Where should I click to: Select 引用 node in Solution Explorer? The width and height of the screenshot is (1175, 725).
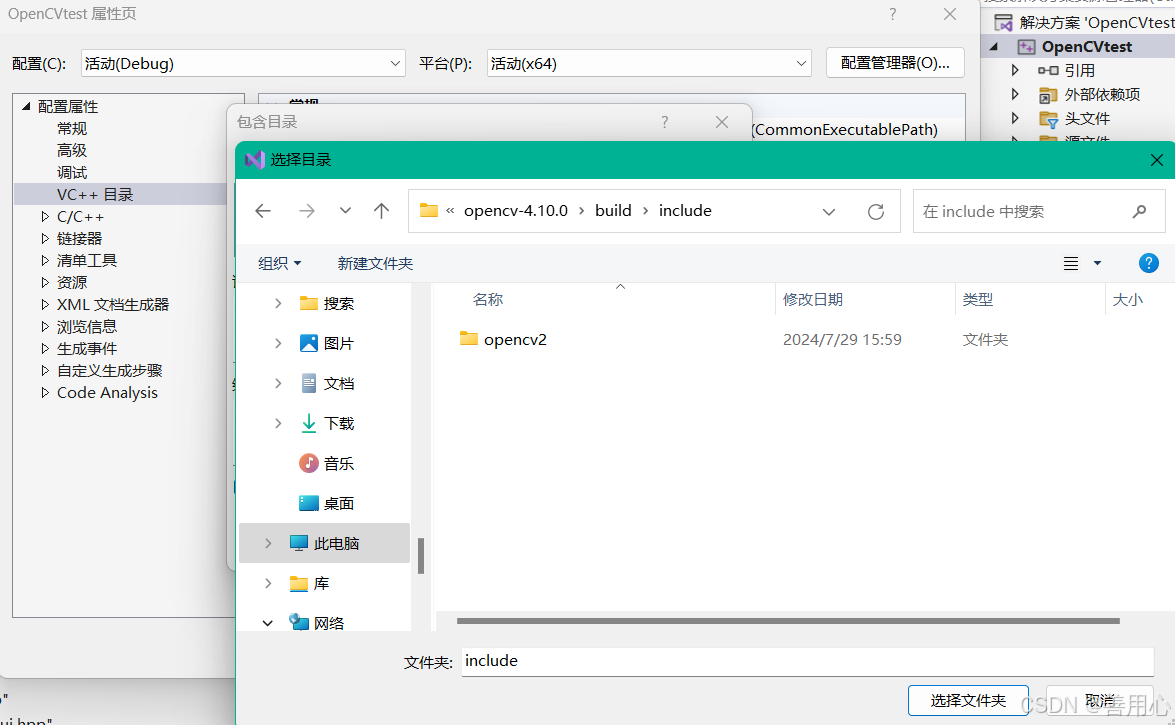pyautogui.click(x=1079, y=70)
